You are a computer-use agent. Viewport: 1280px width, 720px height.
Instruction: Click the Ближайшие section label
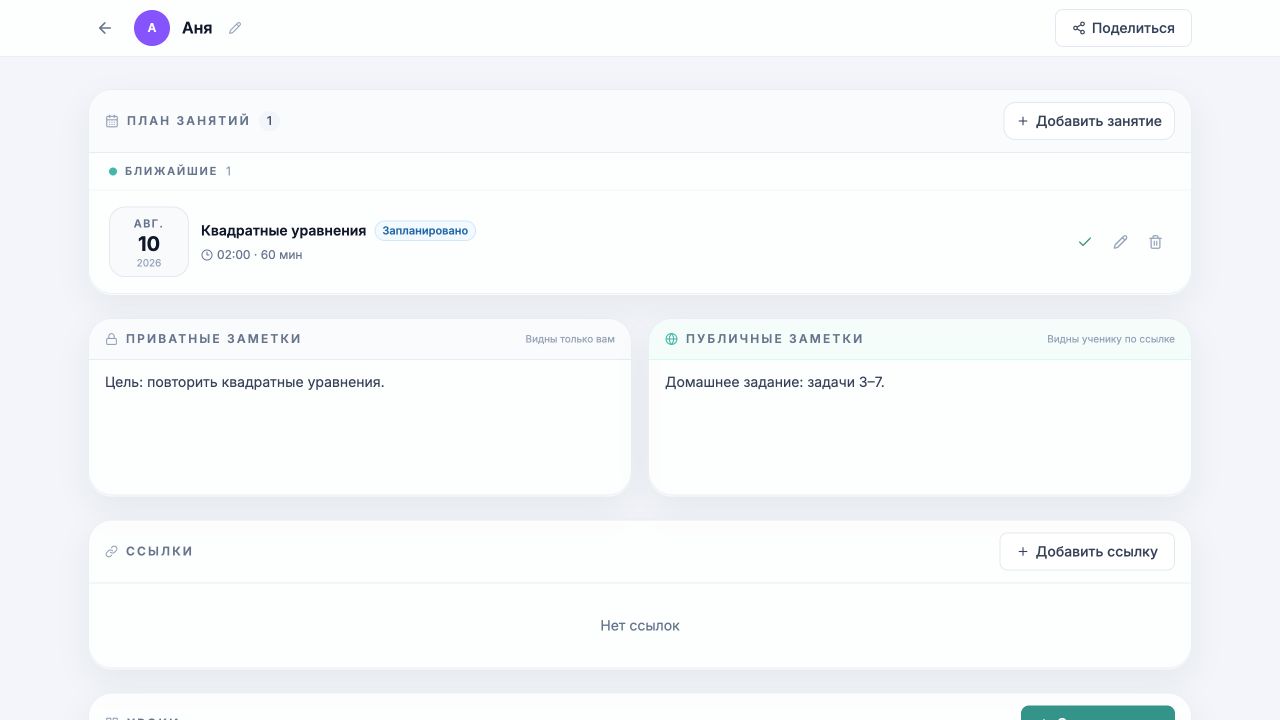[171, 171]
